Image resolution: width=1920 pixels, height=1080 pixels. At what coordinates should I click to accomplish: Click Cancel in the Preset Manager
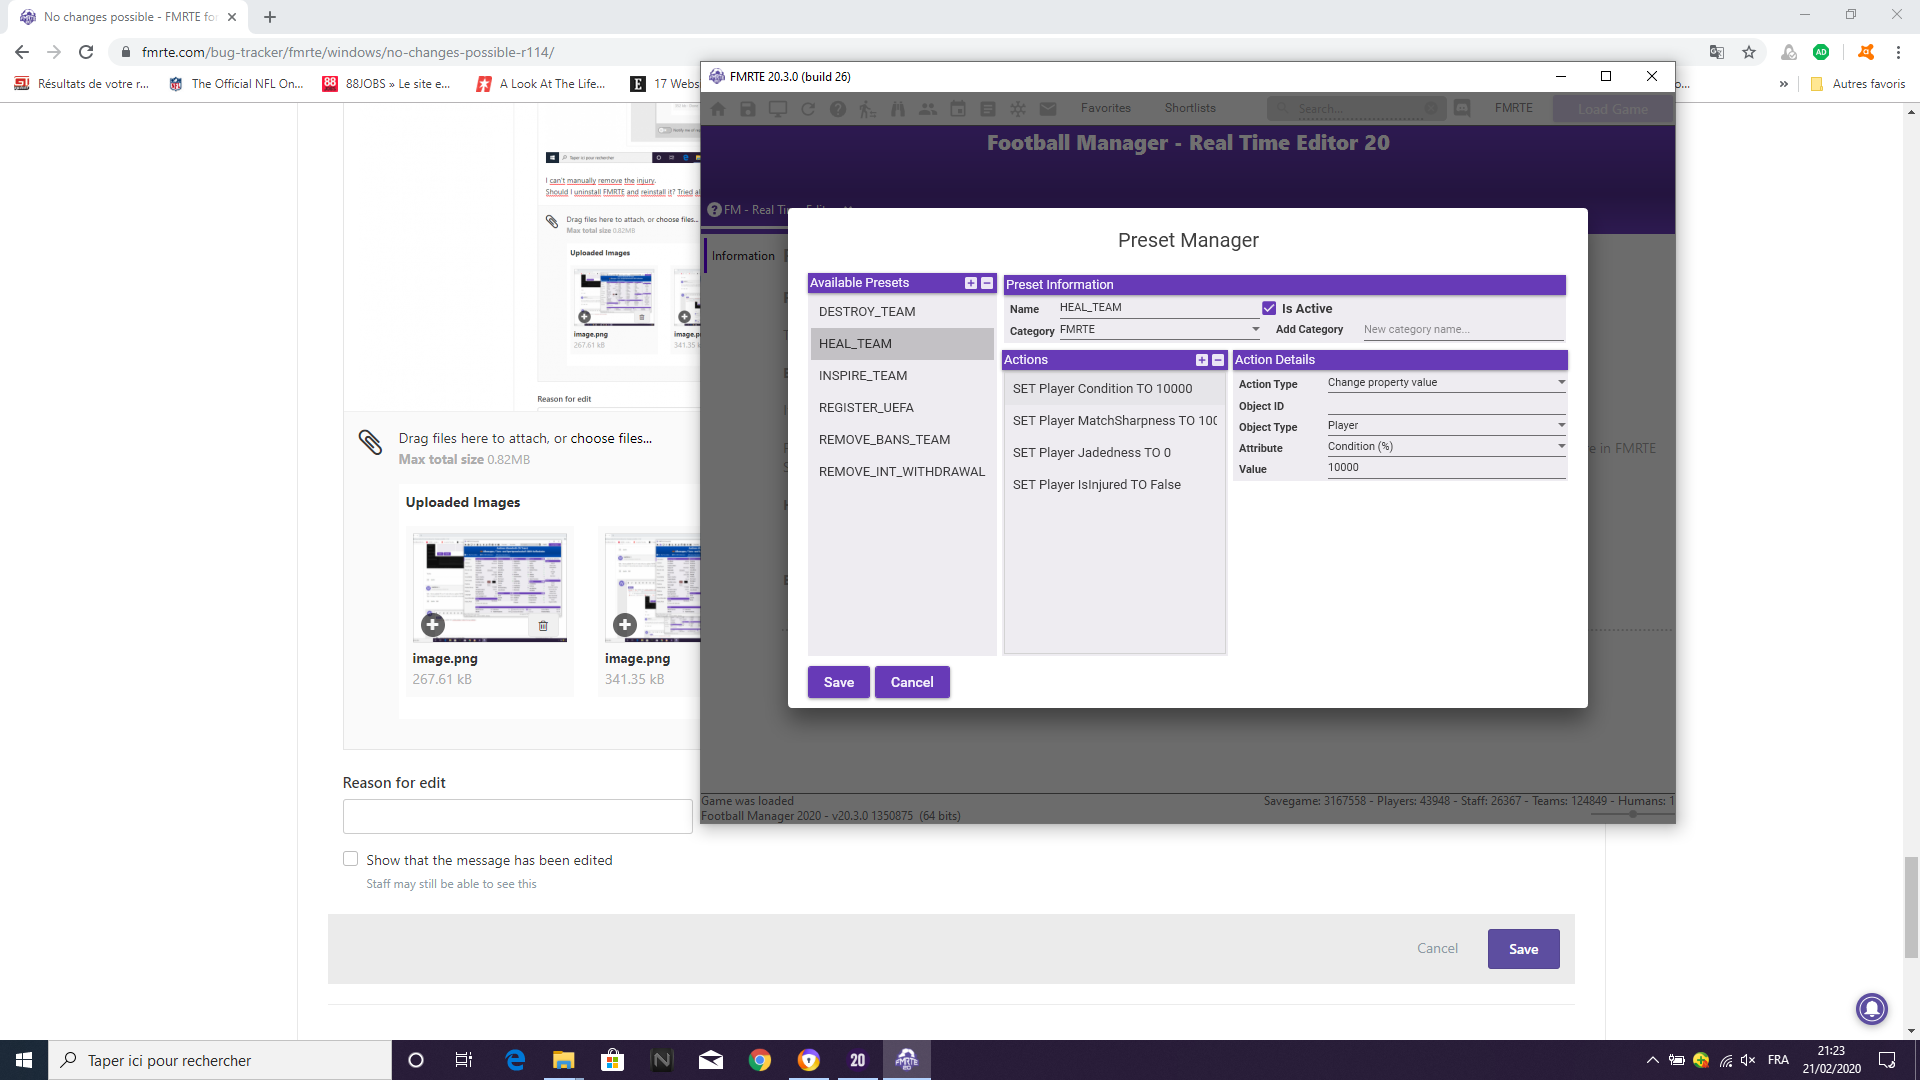(912, 682)
